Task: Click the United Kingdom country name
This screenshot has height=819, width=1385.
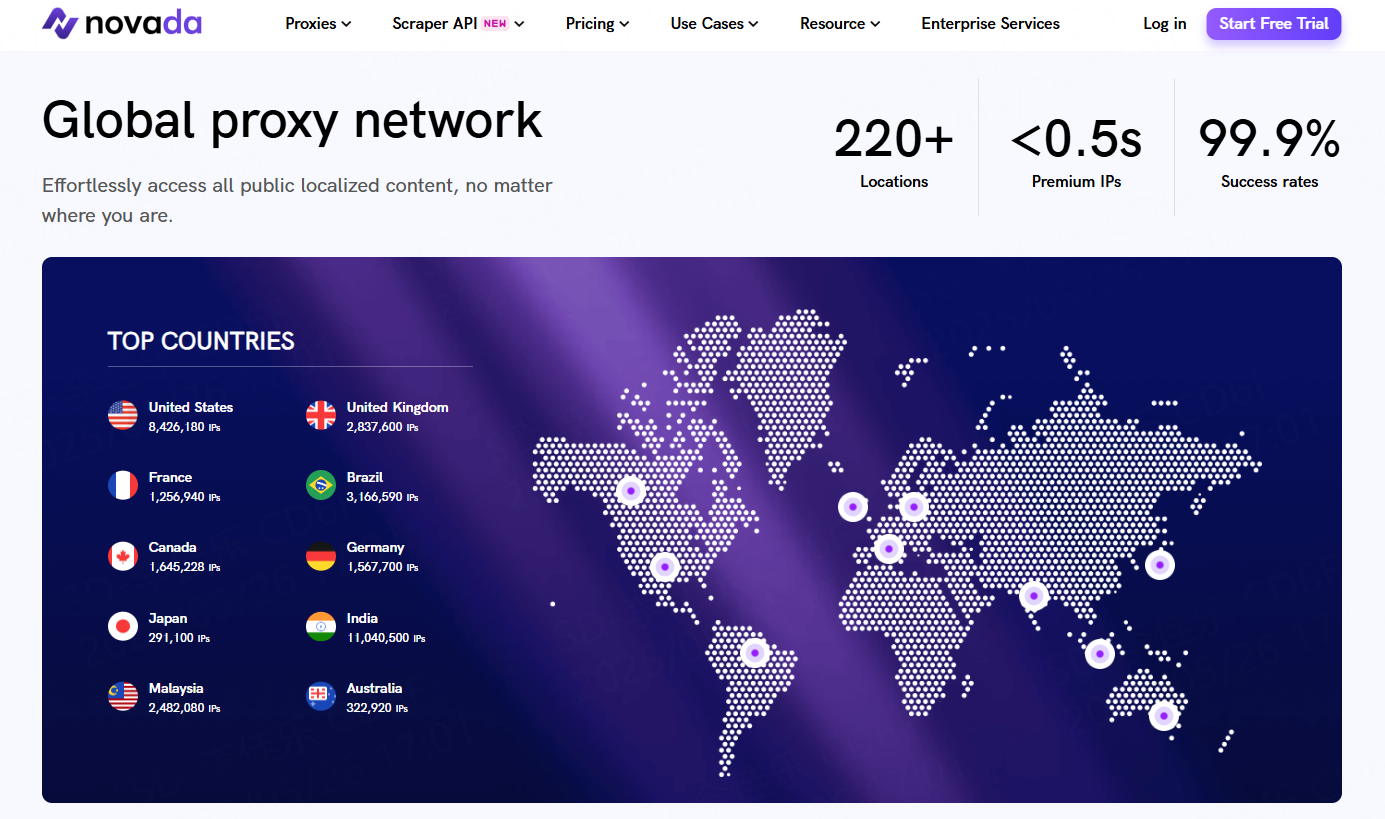Action: coord(398,407)
